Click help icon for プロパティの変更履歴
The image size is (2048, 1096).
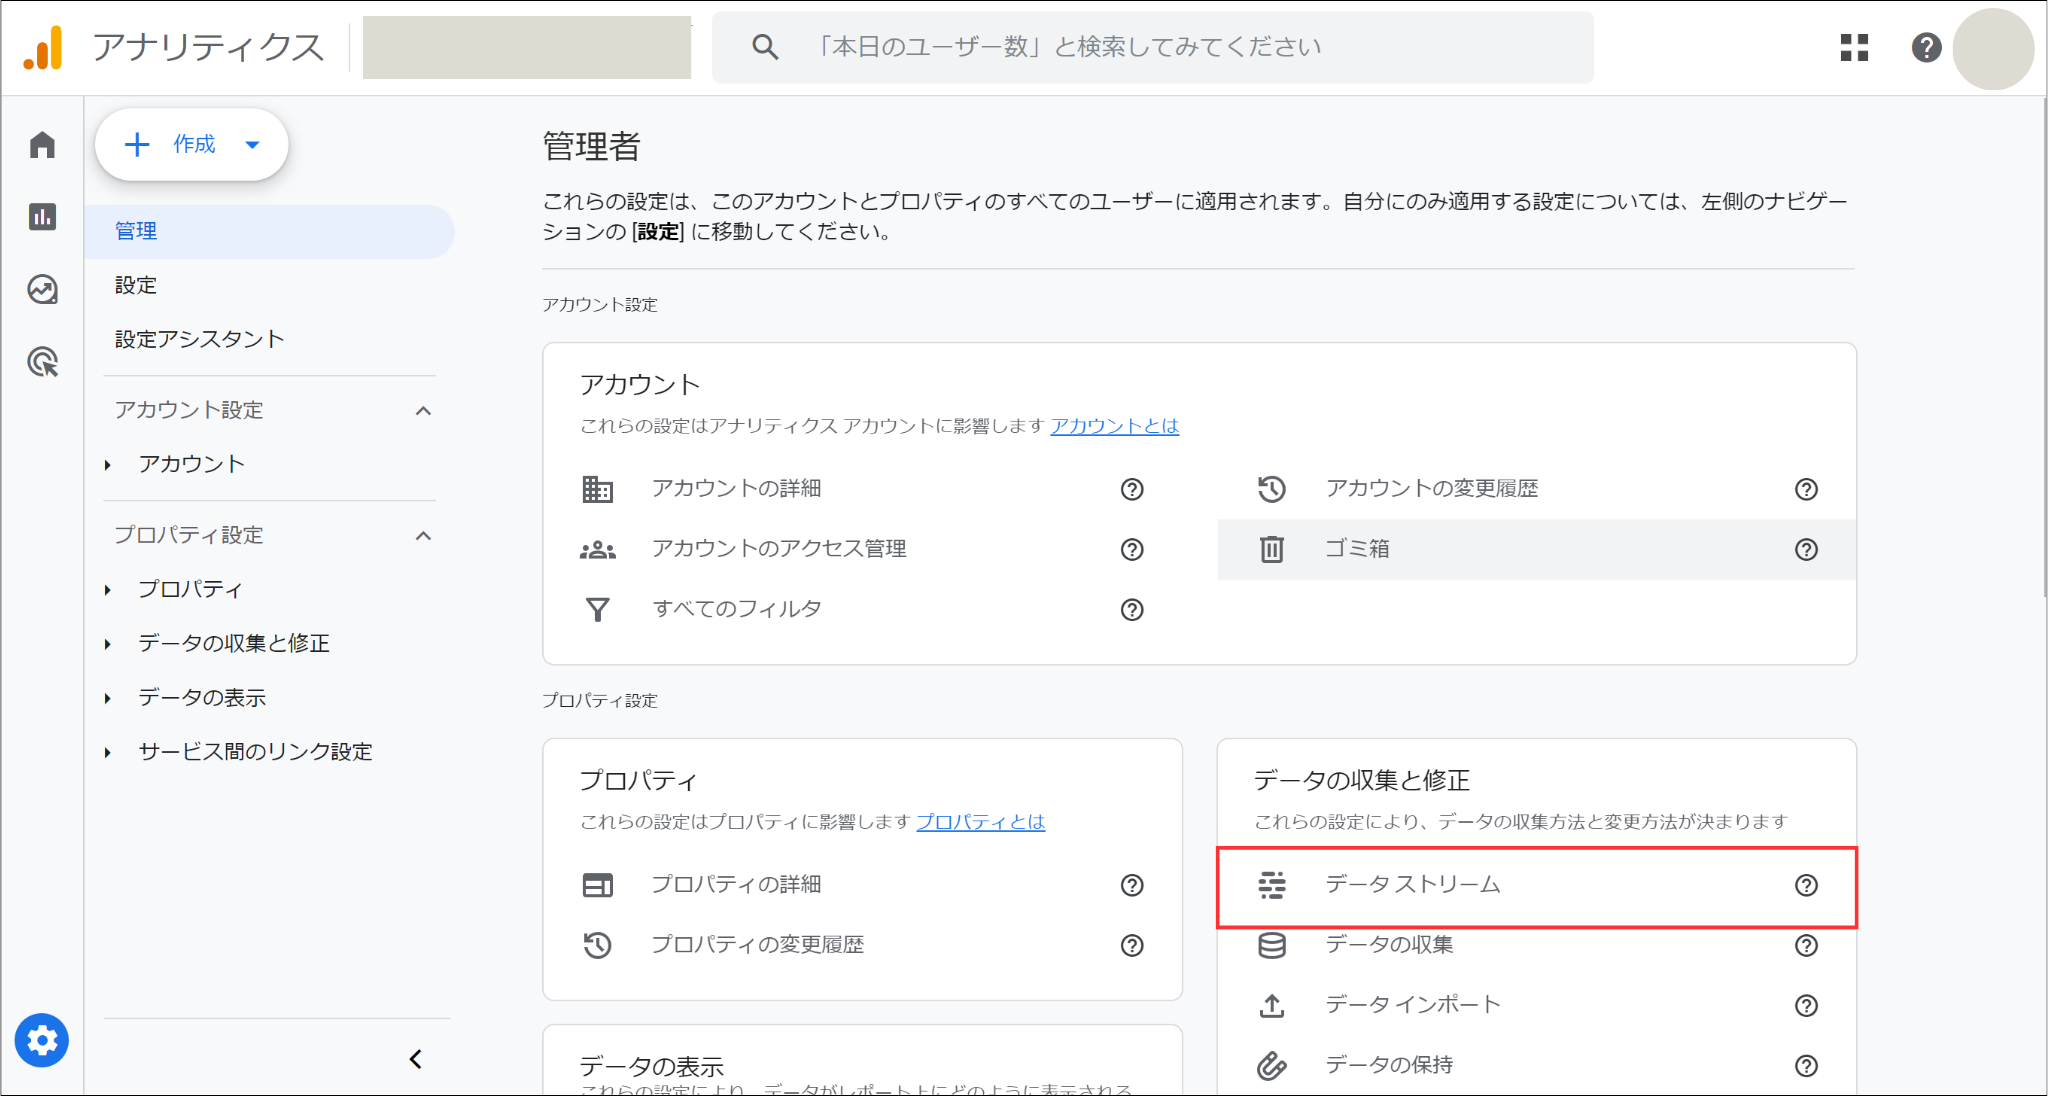point(1132,945)
